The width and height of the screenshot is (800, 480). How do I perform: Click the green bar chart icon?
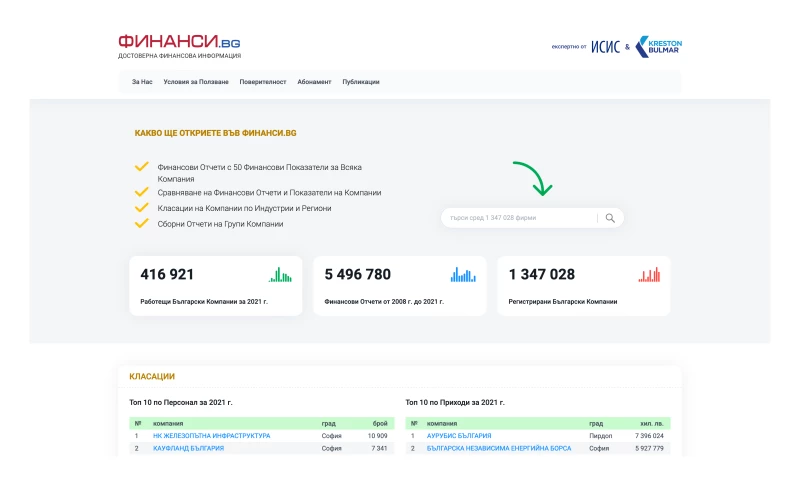pos(280,274)
